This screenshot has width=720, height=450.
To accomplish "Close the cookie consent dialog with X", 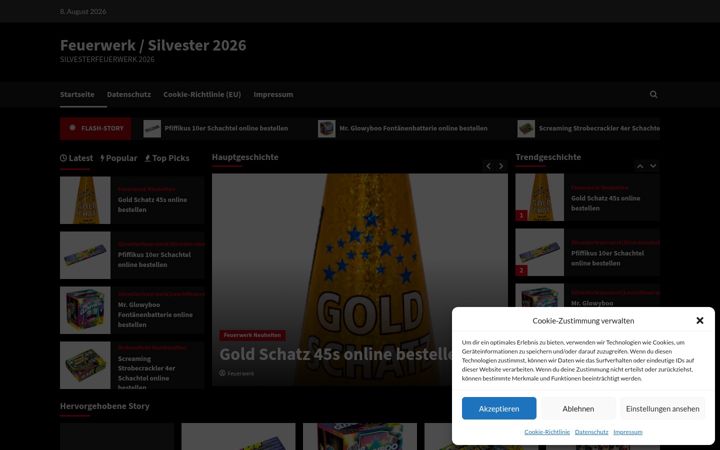I will click(x=700, y=321).
